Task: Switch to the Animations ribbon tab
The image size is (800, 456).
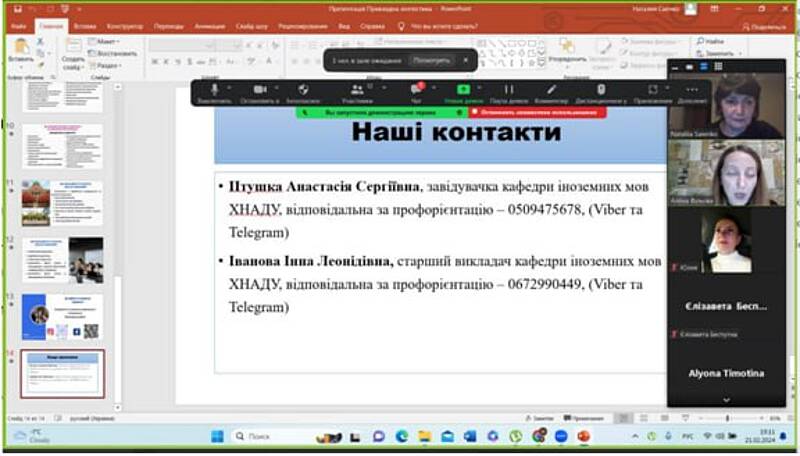Action: coord(209,26)
